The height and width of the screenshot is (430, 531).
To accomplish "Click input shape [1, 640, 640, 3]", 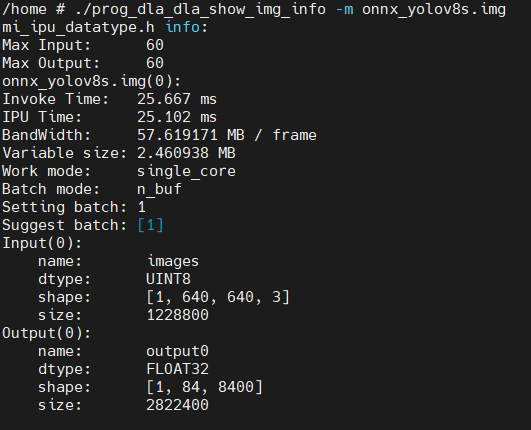I will [x=218, y=297].
